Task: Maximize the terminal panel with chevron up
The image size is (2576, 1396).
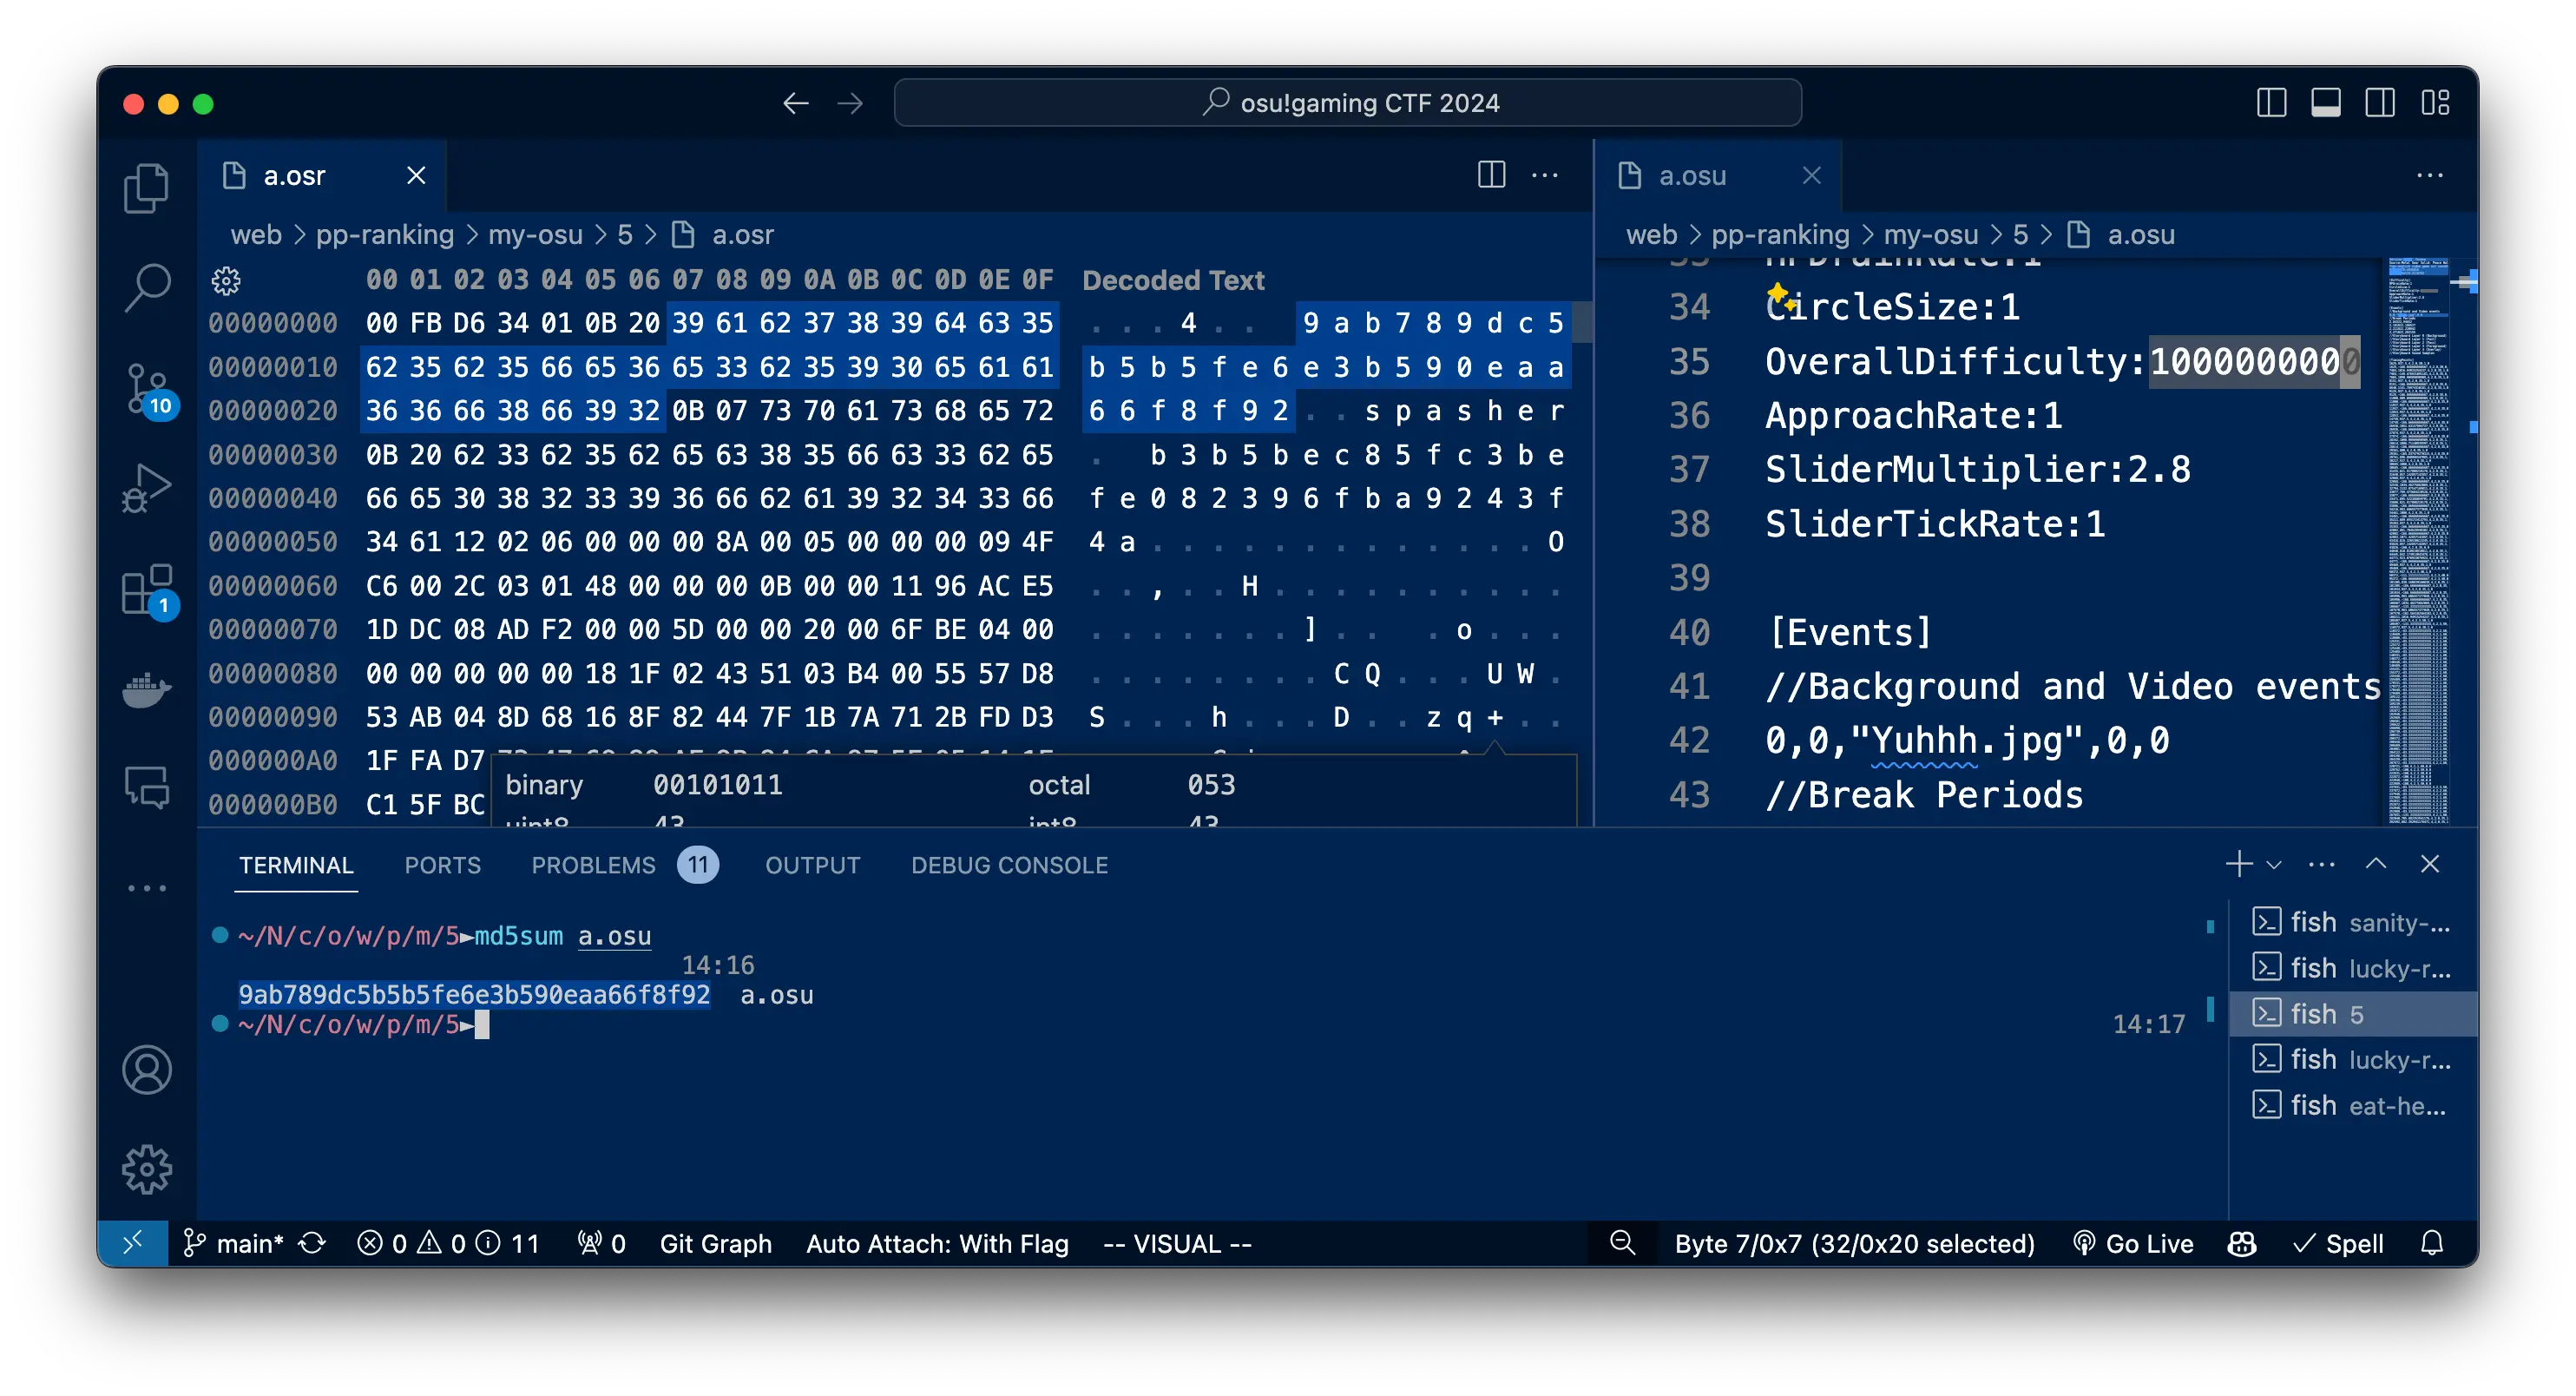Action: 2376,864
